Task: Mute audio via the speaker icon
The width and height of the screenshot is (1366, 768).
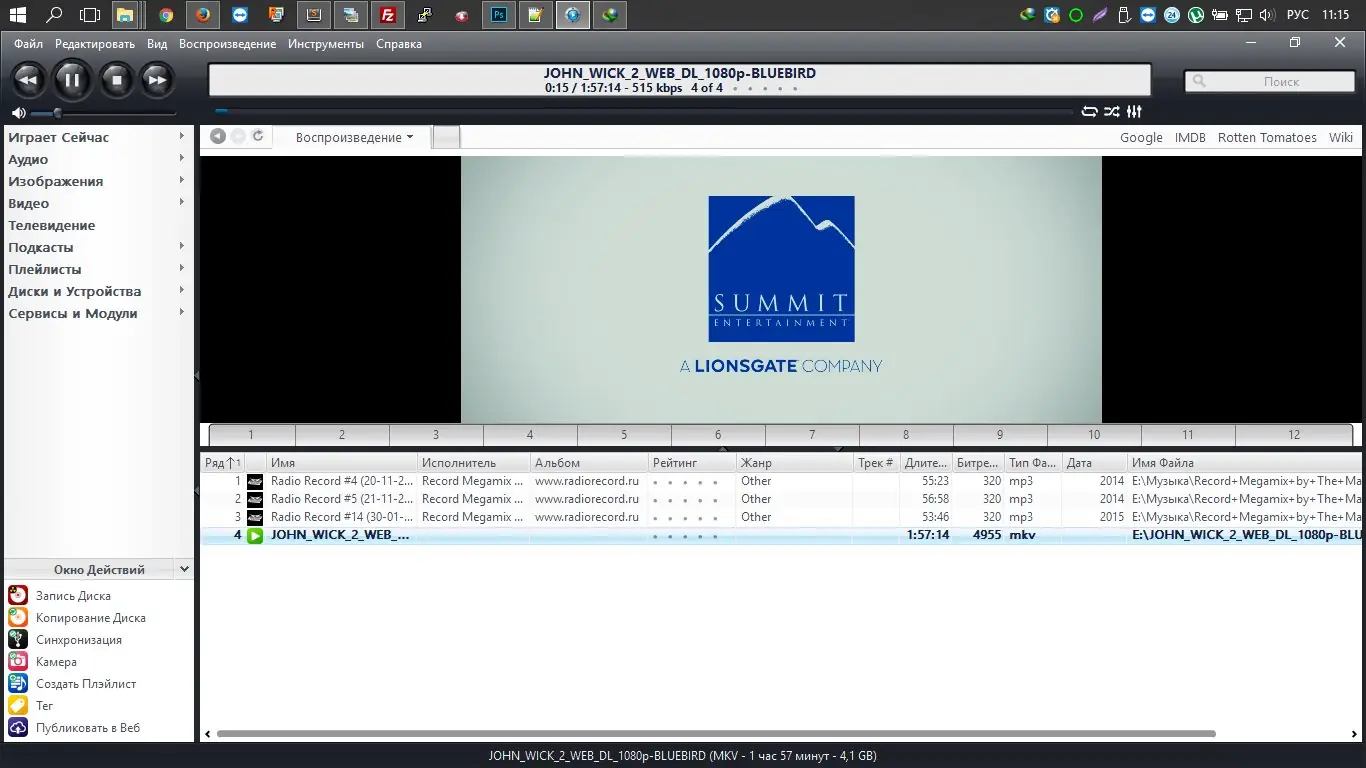Action: [x=18, y=113]
